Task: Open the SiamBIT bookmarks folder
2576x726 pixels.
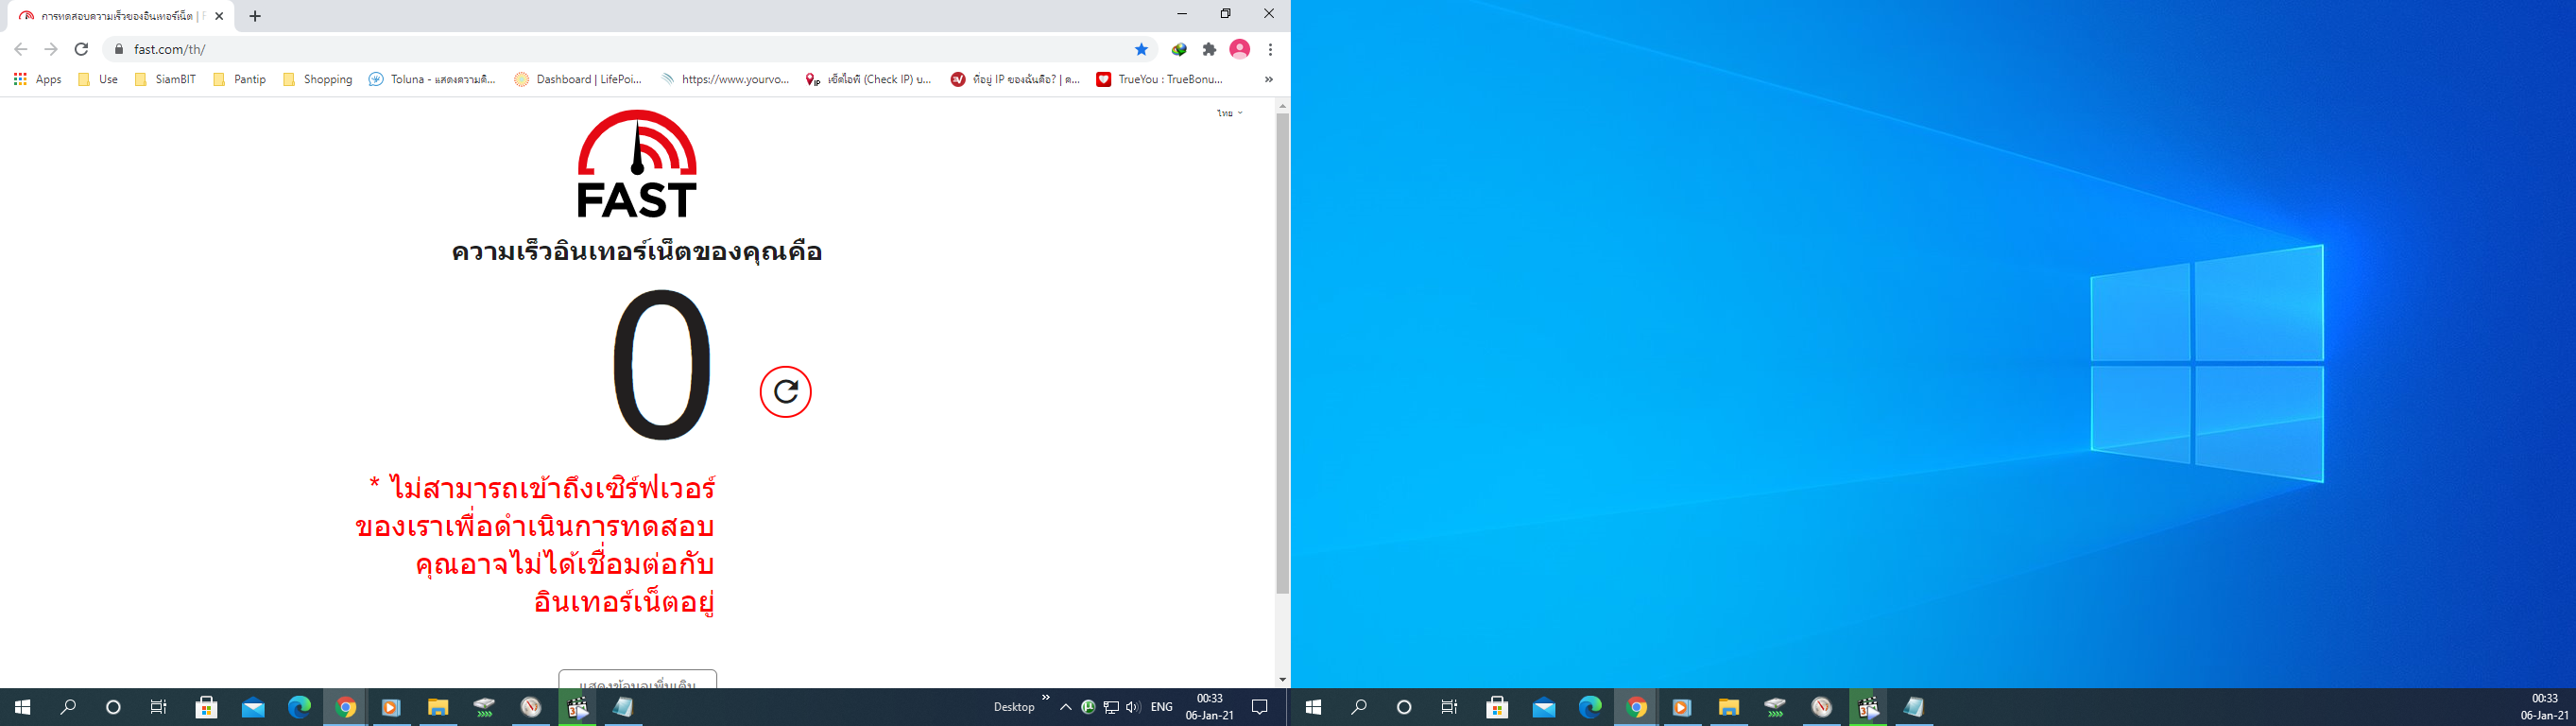Action: pyautogui.click(x=165, y=79)
